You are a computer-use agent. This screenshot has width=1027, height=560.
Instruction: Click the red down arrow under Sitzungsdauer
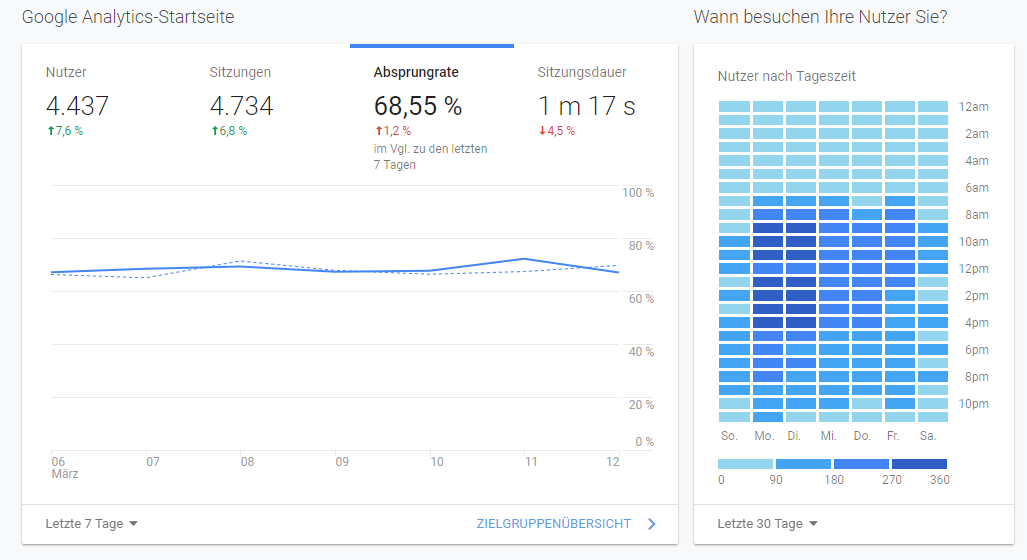point(542,131)
